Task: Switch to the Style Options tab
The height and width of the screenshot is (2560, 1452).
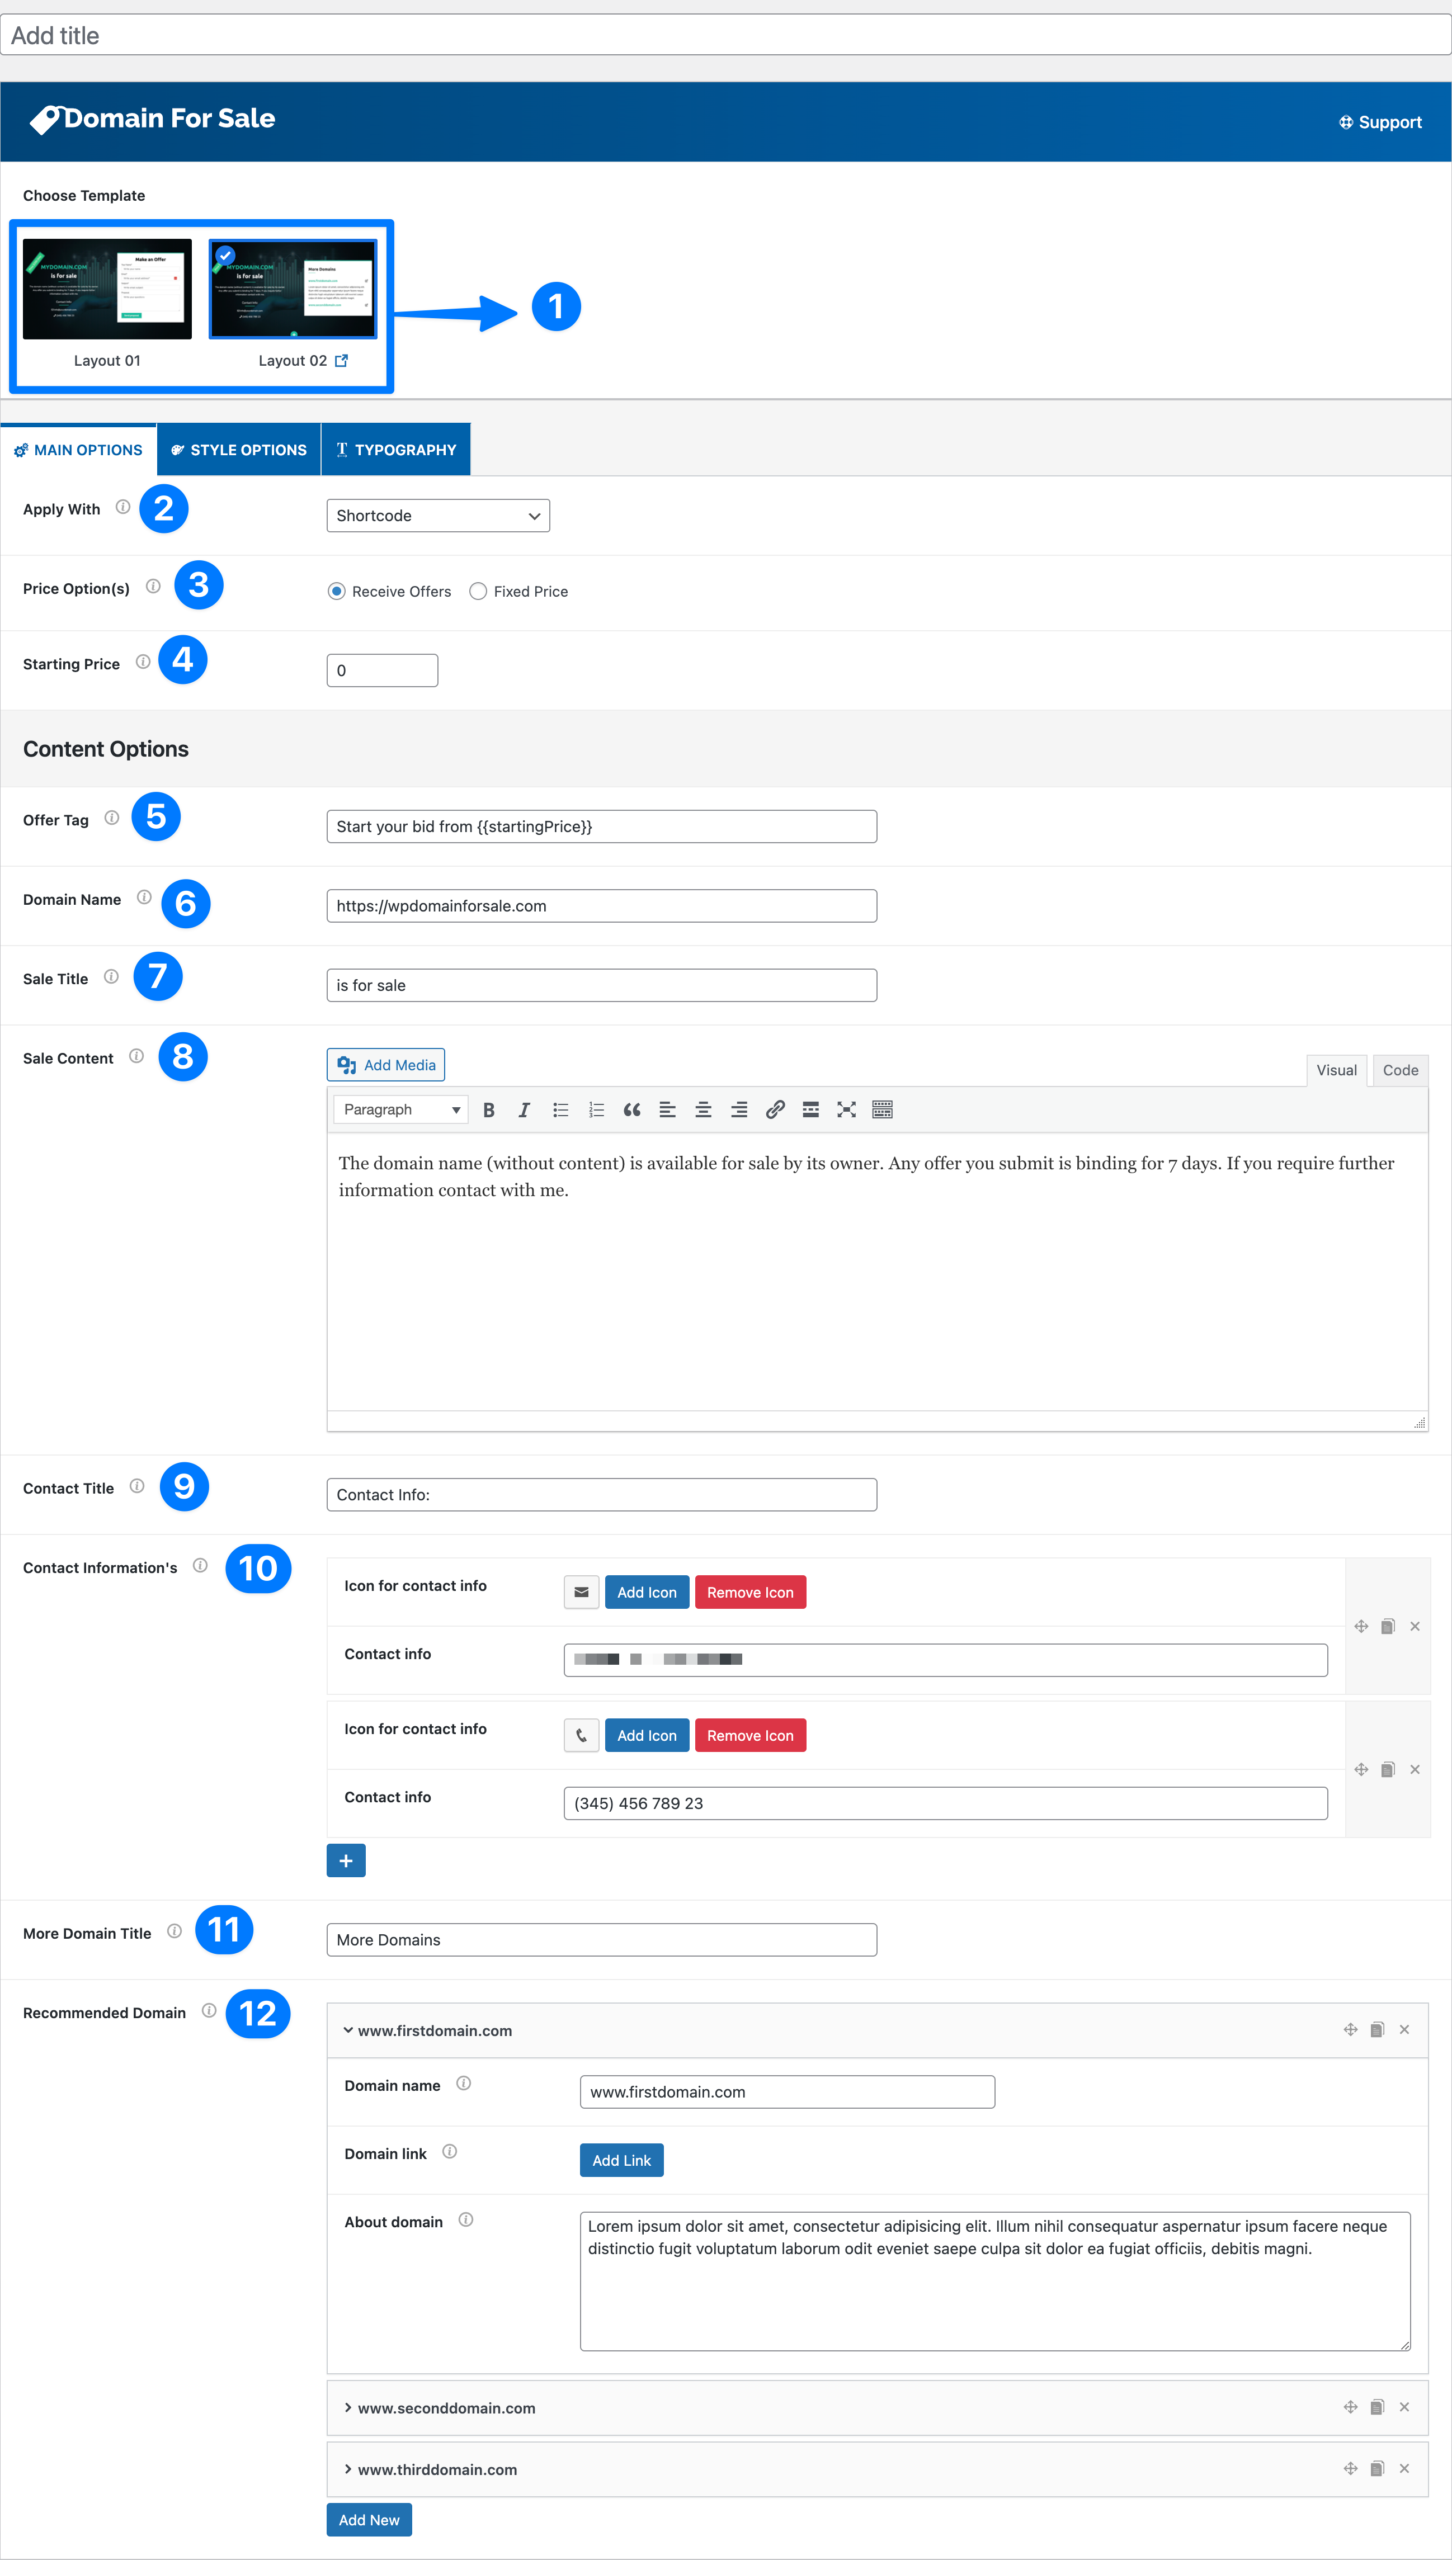Action: pyautogui.click(x=239, y=450)
